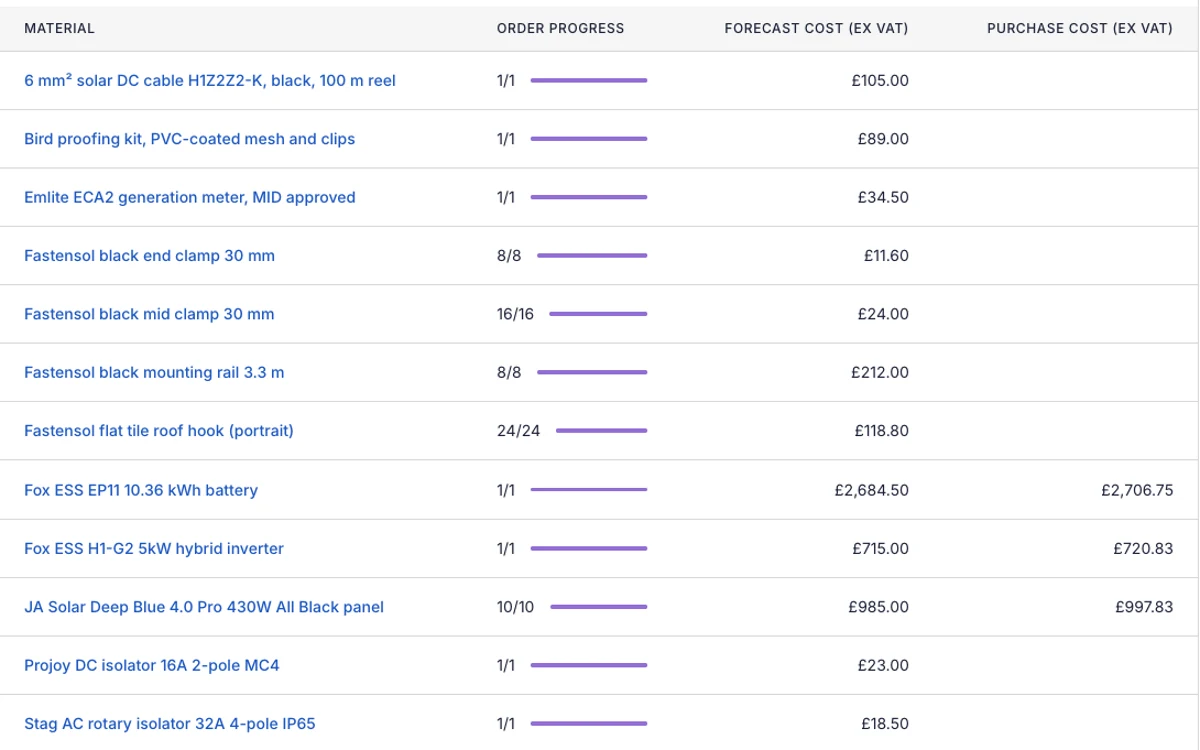The width and height of the screenshot is (1200, 750).
Task: Click progress bar for Fastensol mid clamp
Action: (599, 314)
